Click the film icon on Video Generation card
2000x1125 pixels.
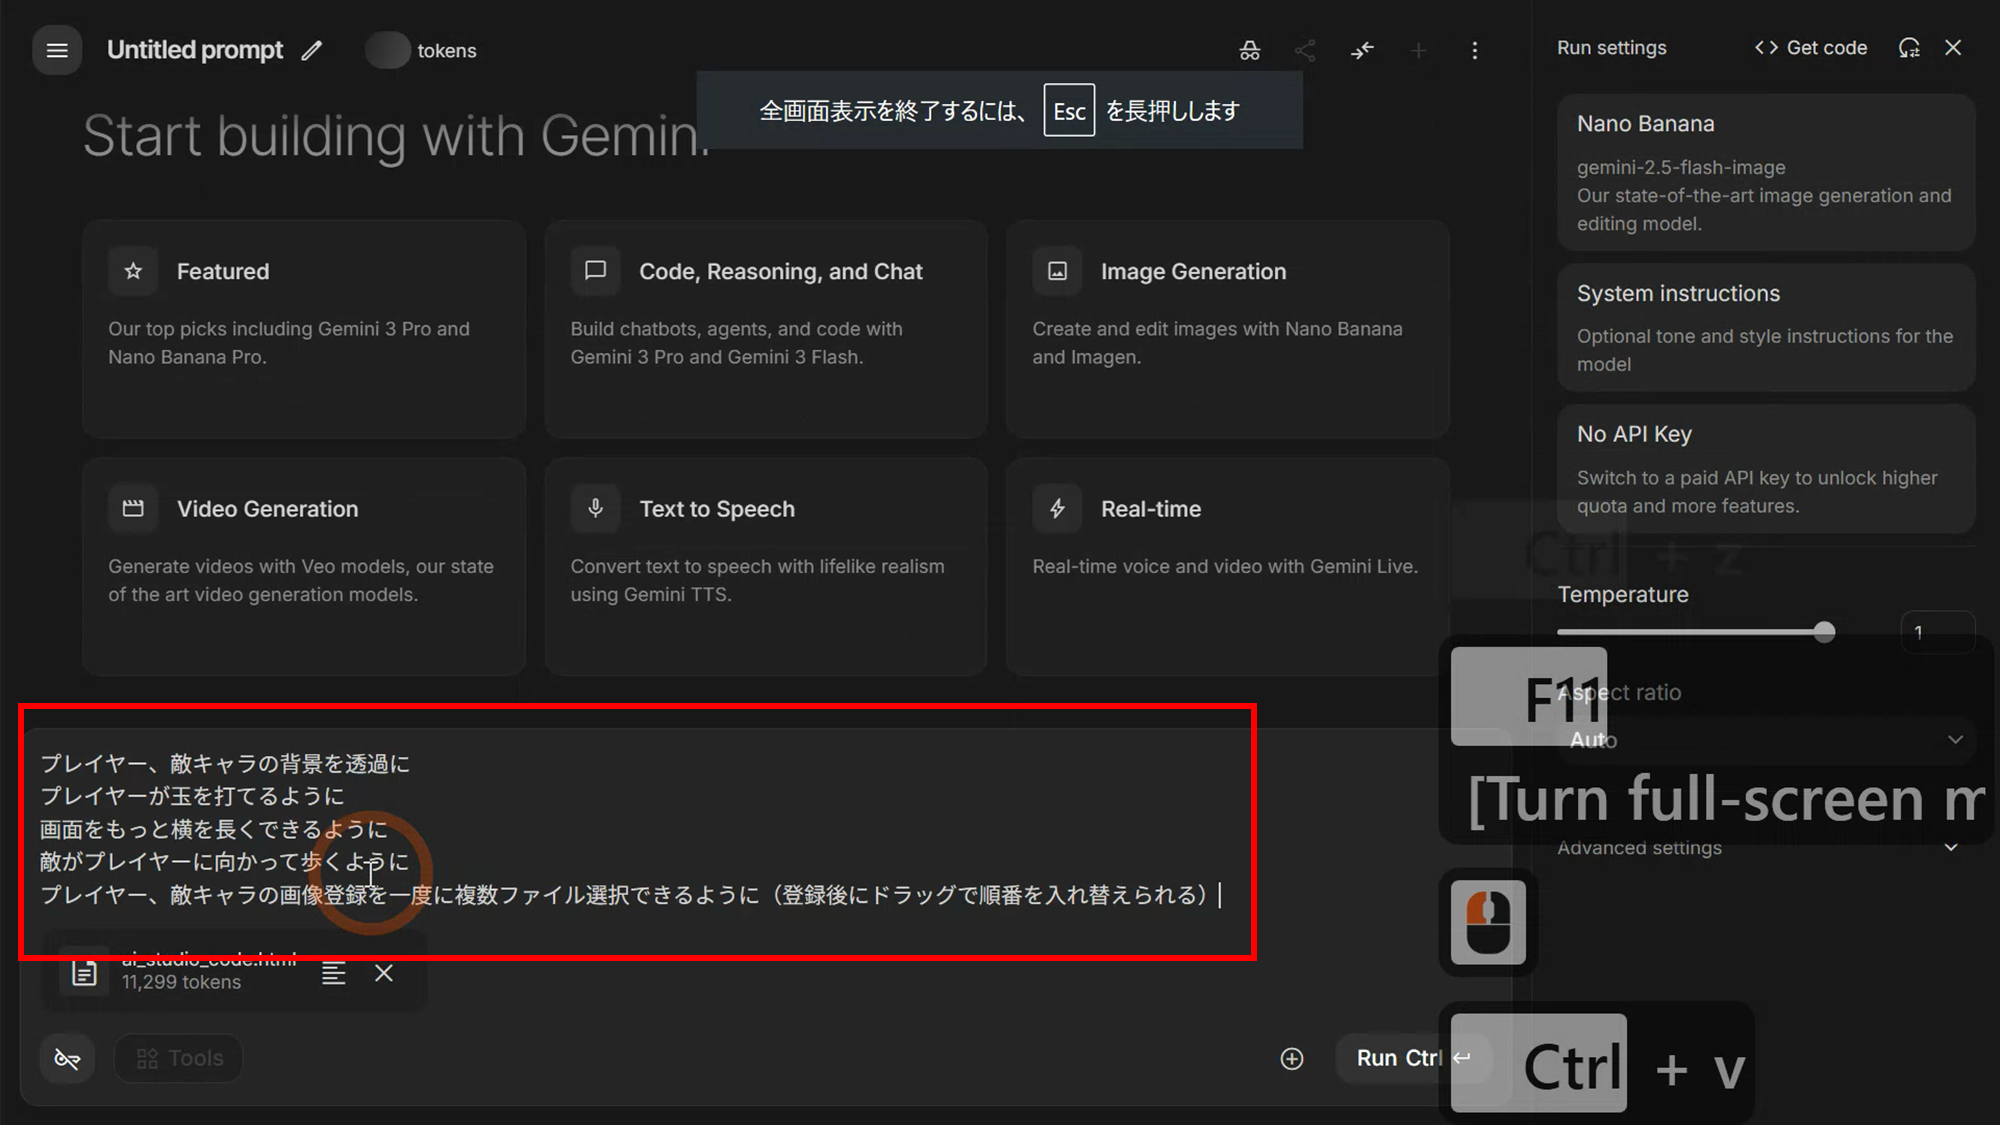[133, 508]
